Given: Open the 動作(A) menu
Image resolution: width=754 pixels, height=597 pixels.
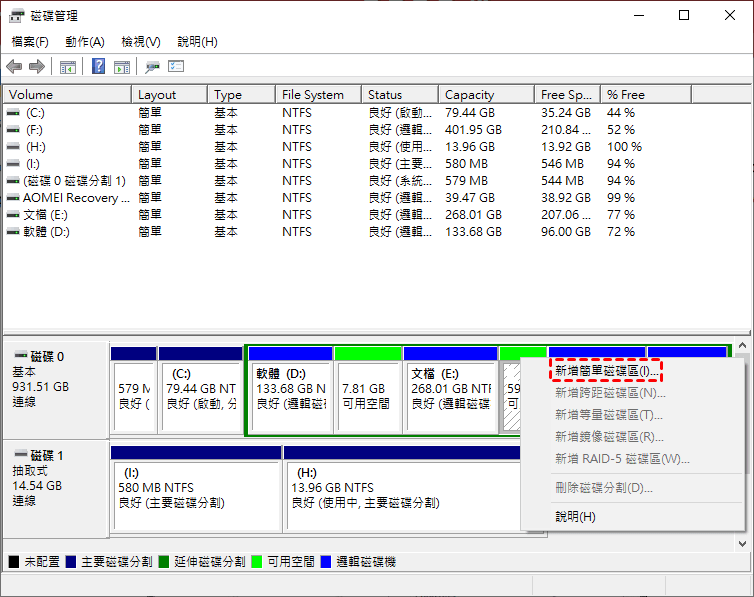Looking at the screenshot, I should click(x=85, y=42).
